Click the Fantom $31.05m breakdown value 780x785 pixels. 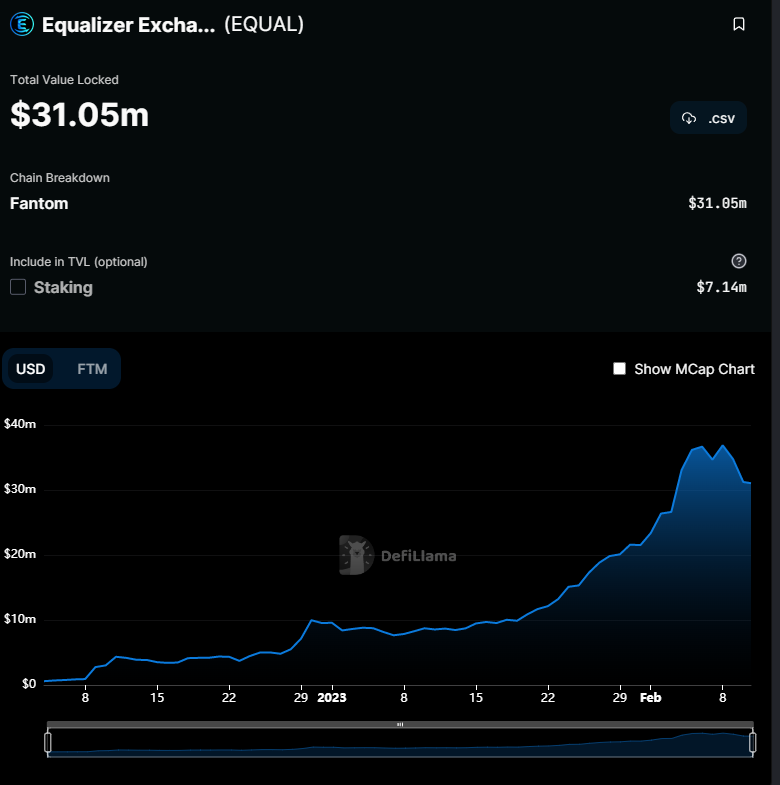pyautogui.click(x=717, y=203)
